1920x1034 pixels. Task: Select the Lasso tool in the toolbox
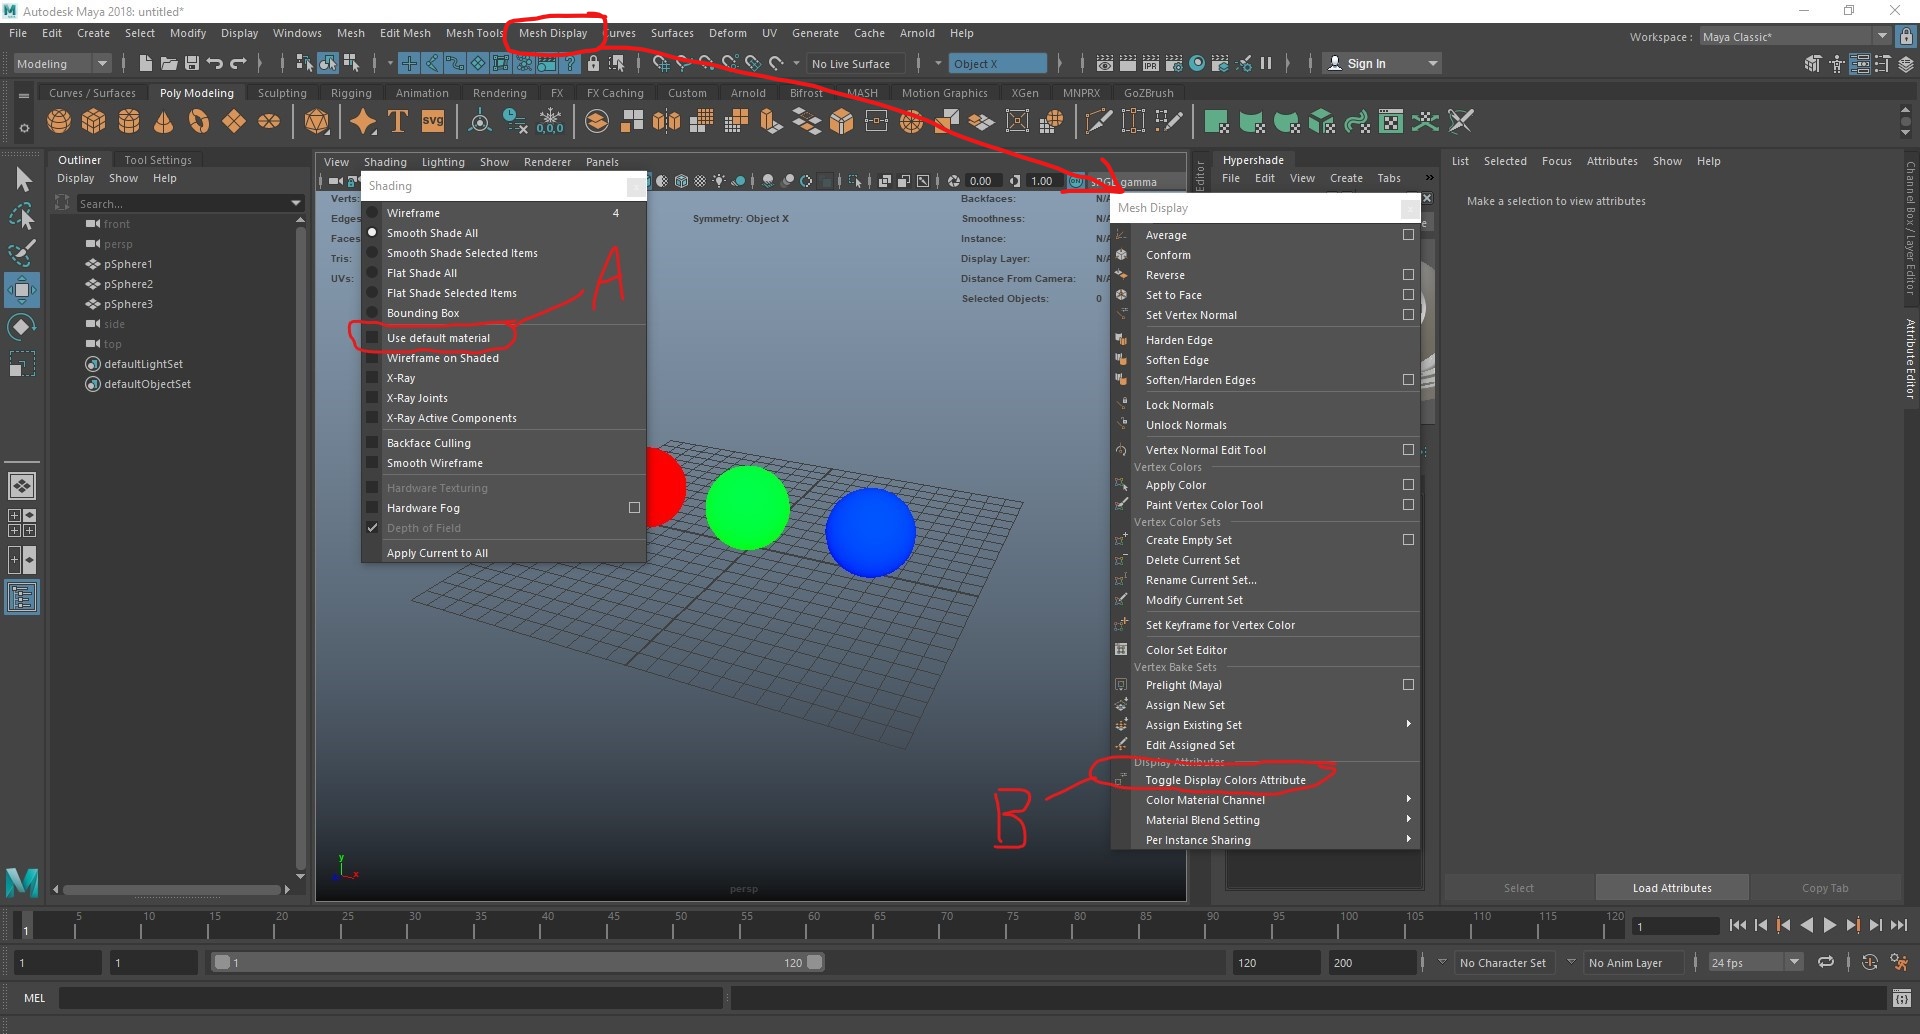22,217
